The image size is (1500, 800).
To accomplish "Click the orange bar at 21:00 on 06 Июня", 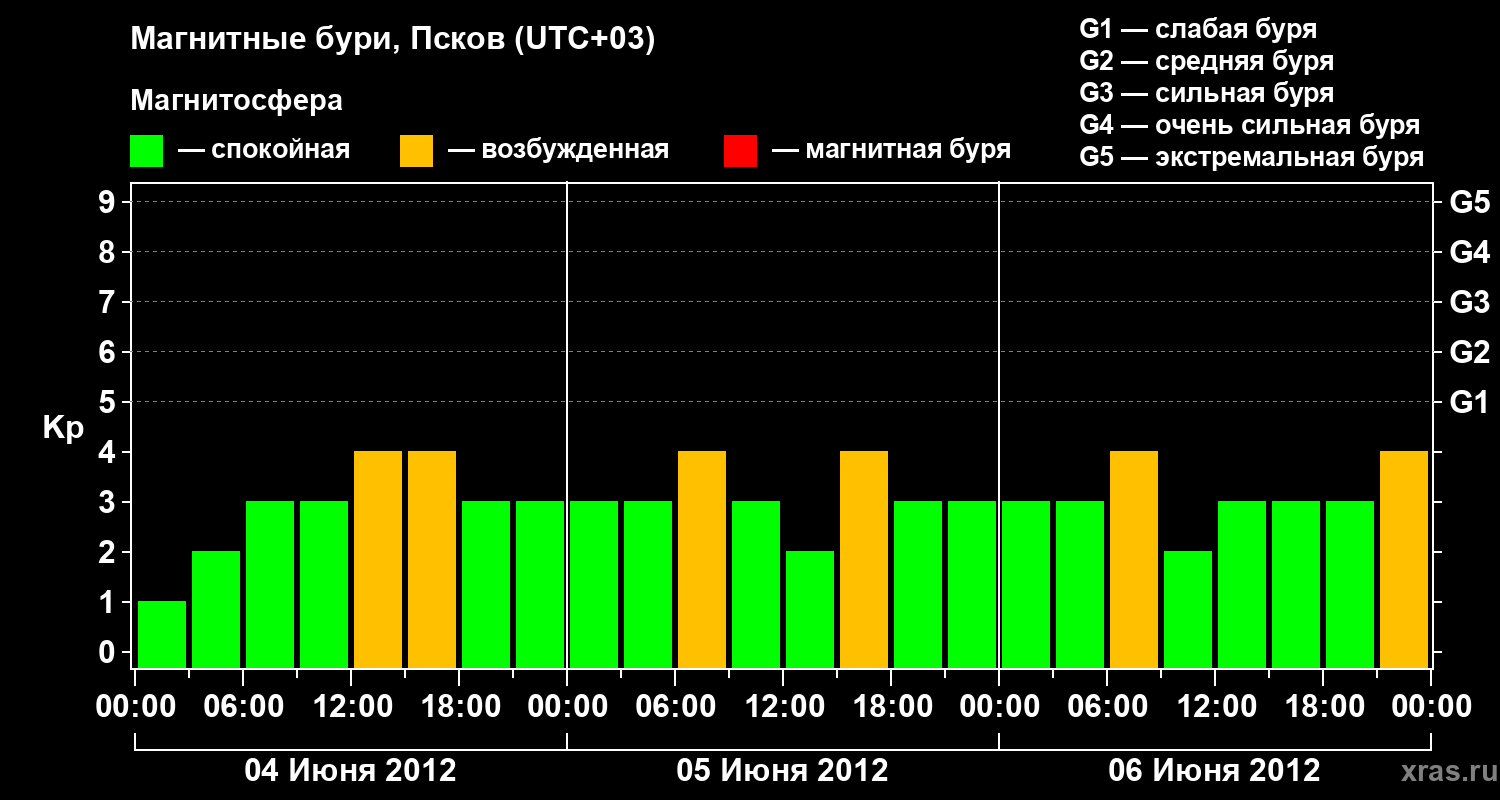I will [x=1404, y=559].
